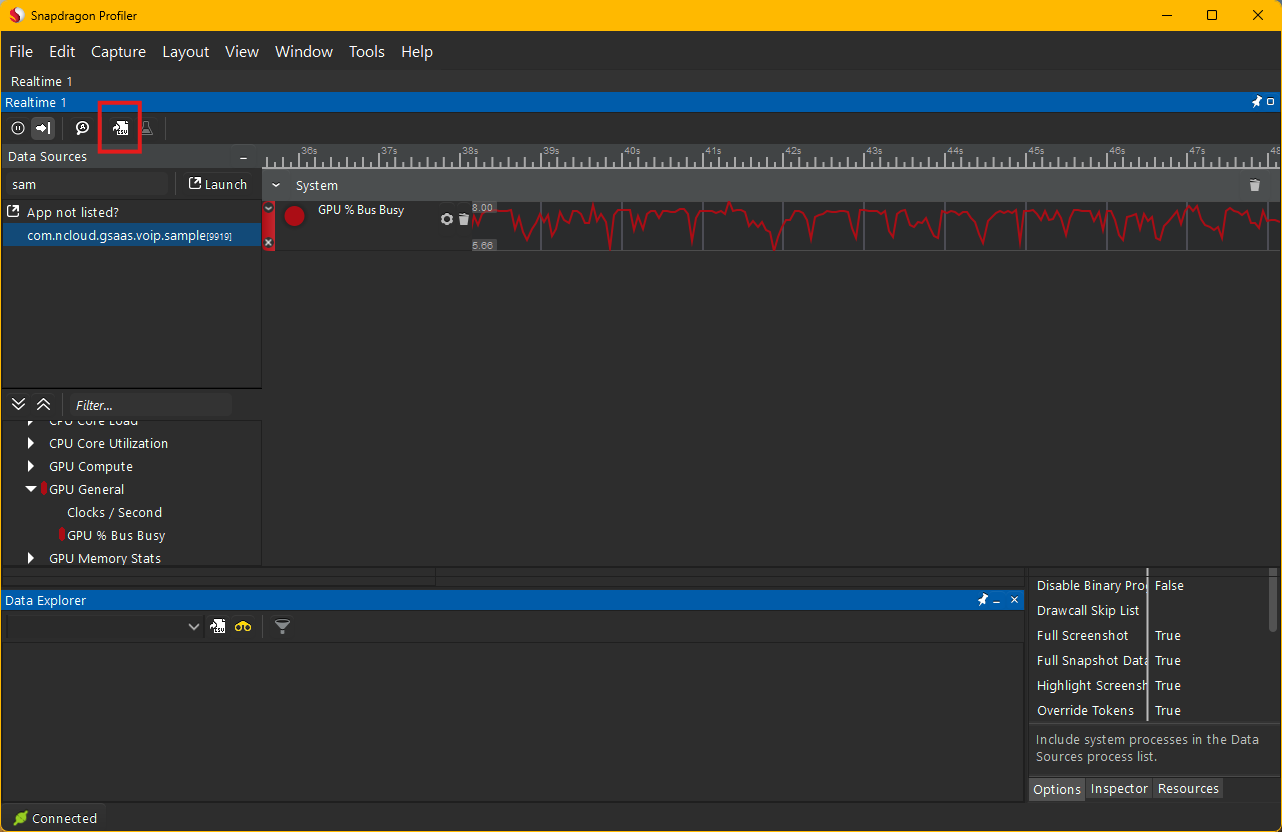Open the Data Explorer filter funnel
1282x832 pixels.
(x=283, y=626)
